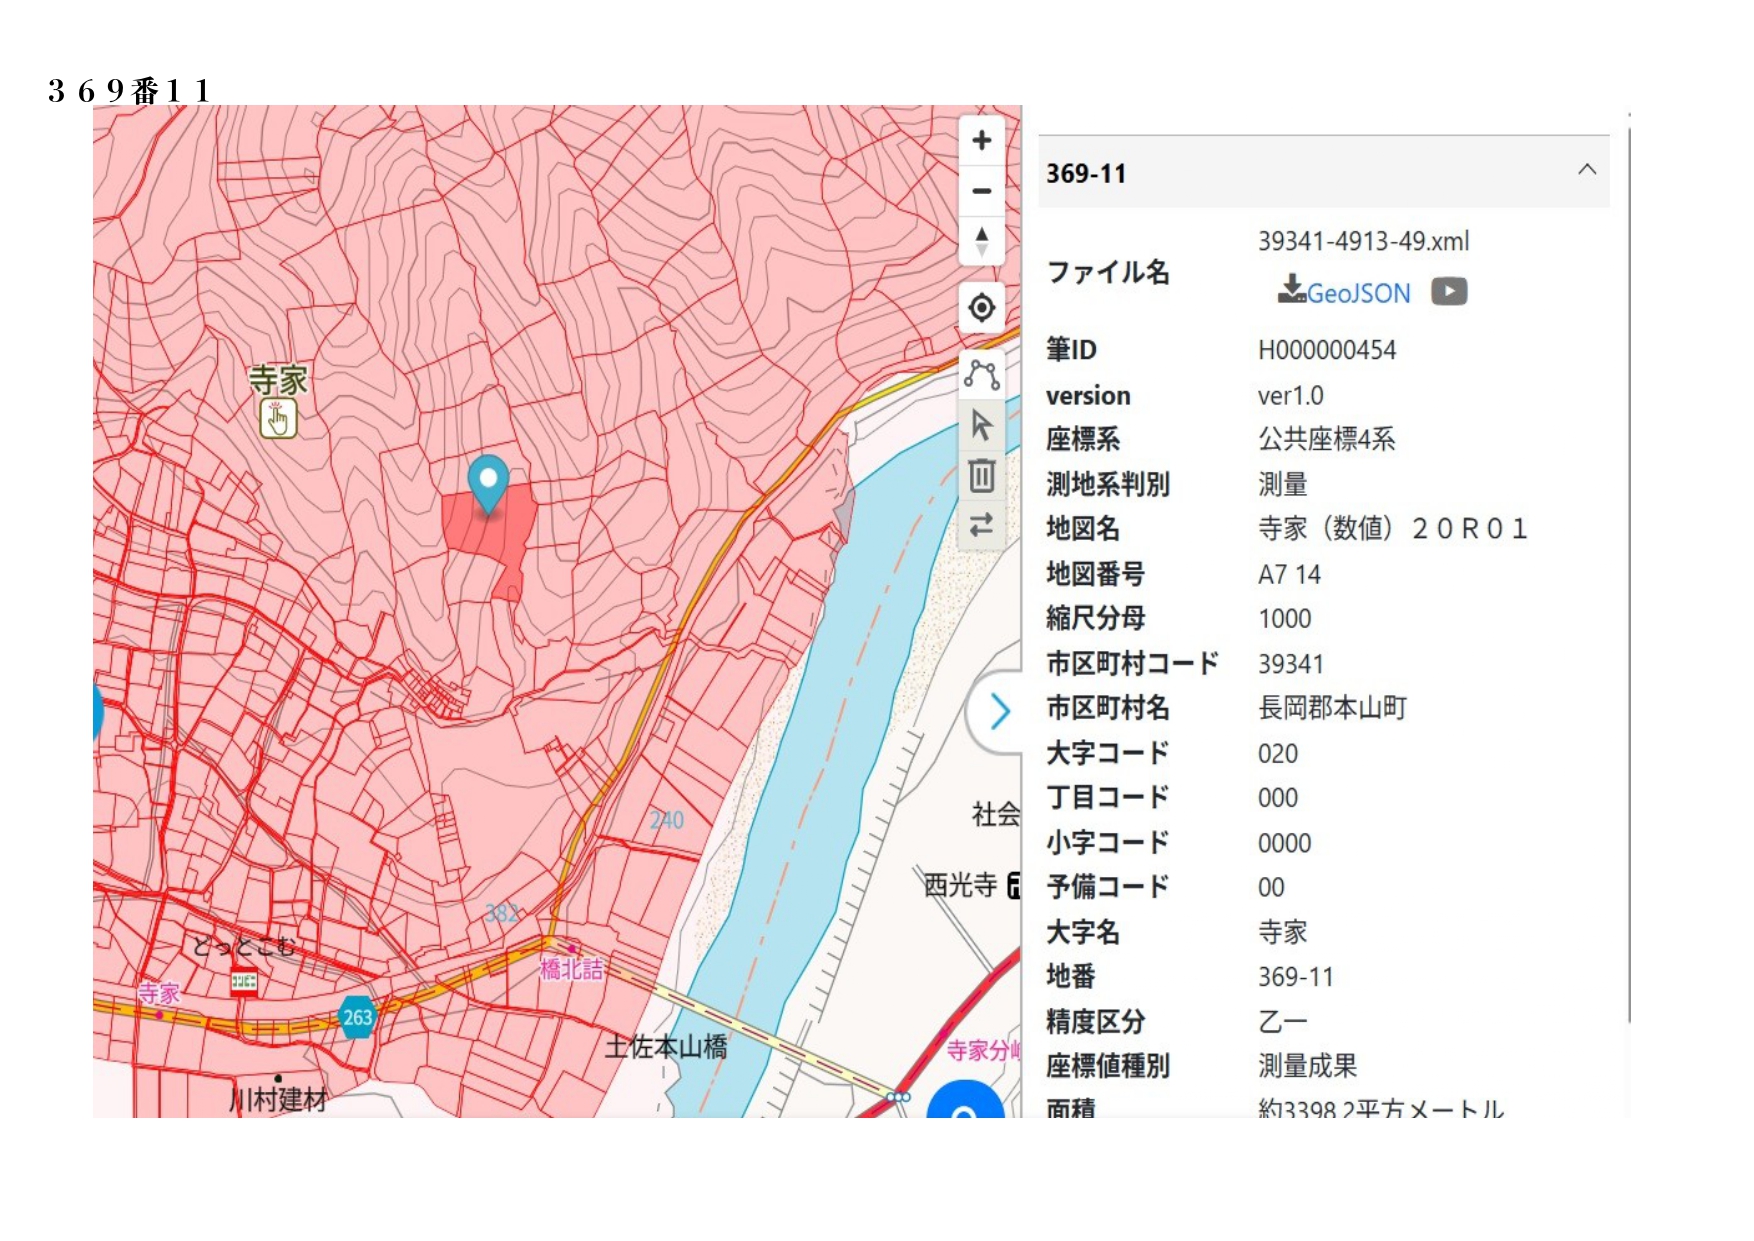
Task: Click the 精度区分 value 乙一
Action: point(1282,1022)
